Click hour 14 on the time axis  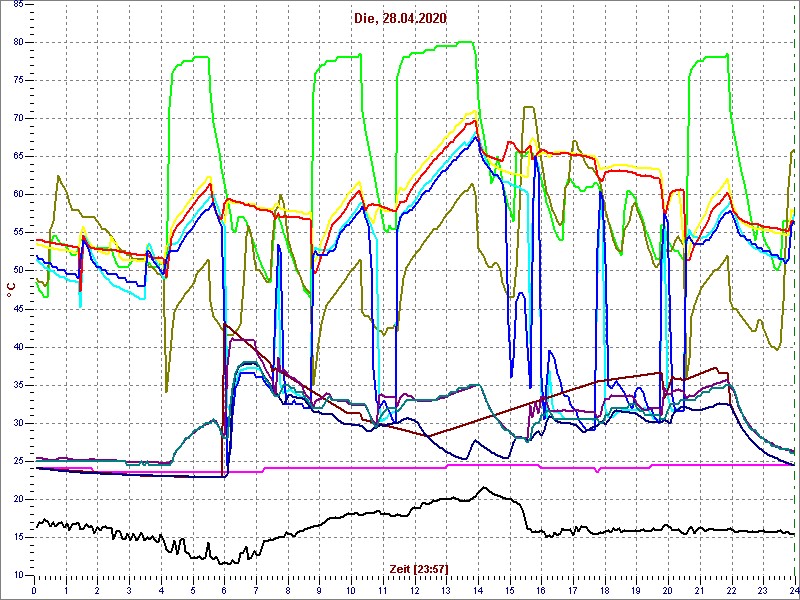pos(477,590)
